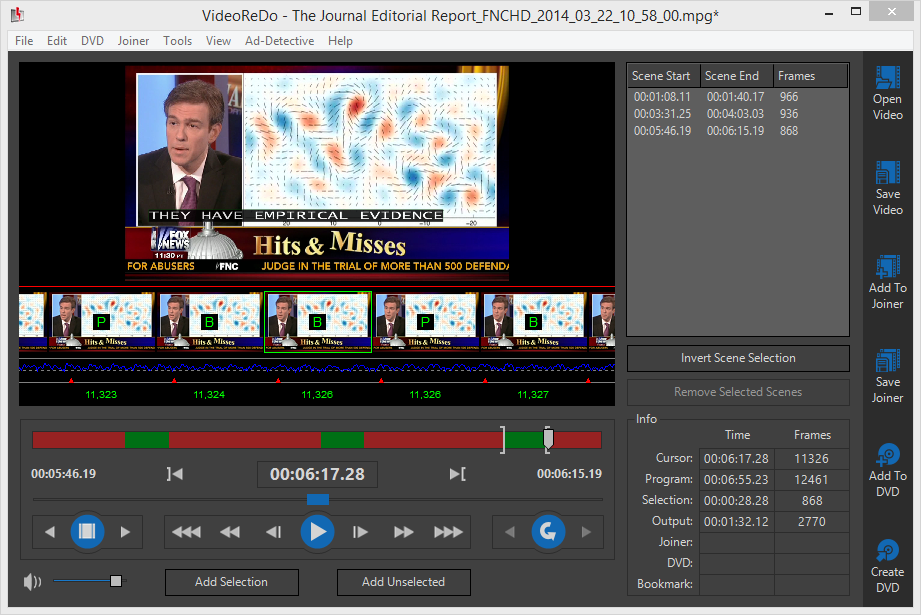921x615 pixels.
Task: Click Cursor time value 00:06:17.28 in Info
Action: coord(736,458)
